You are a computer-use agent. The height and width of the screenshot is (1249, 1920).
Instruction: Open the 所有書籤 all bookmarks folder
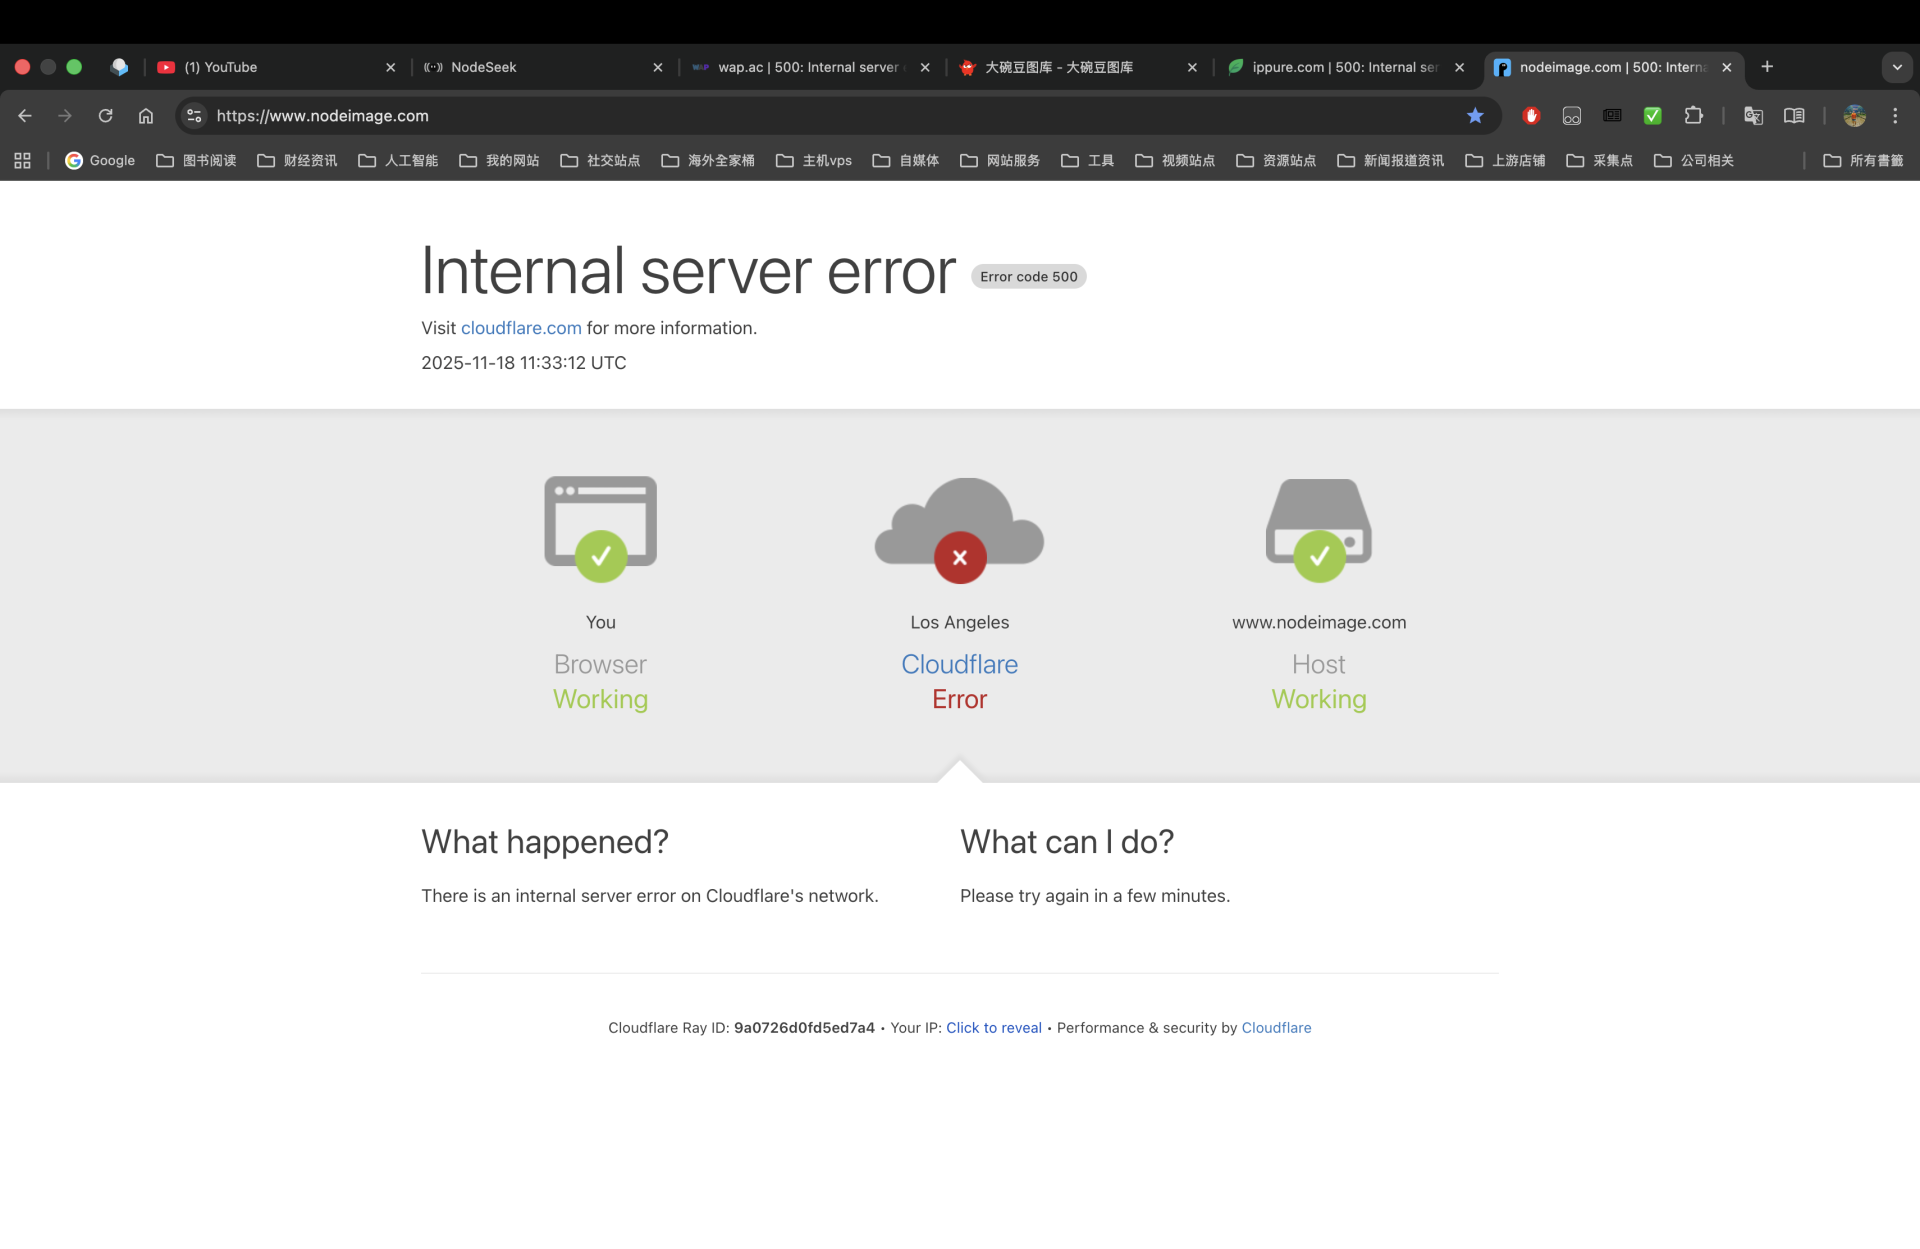coord(1864,160)
